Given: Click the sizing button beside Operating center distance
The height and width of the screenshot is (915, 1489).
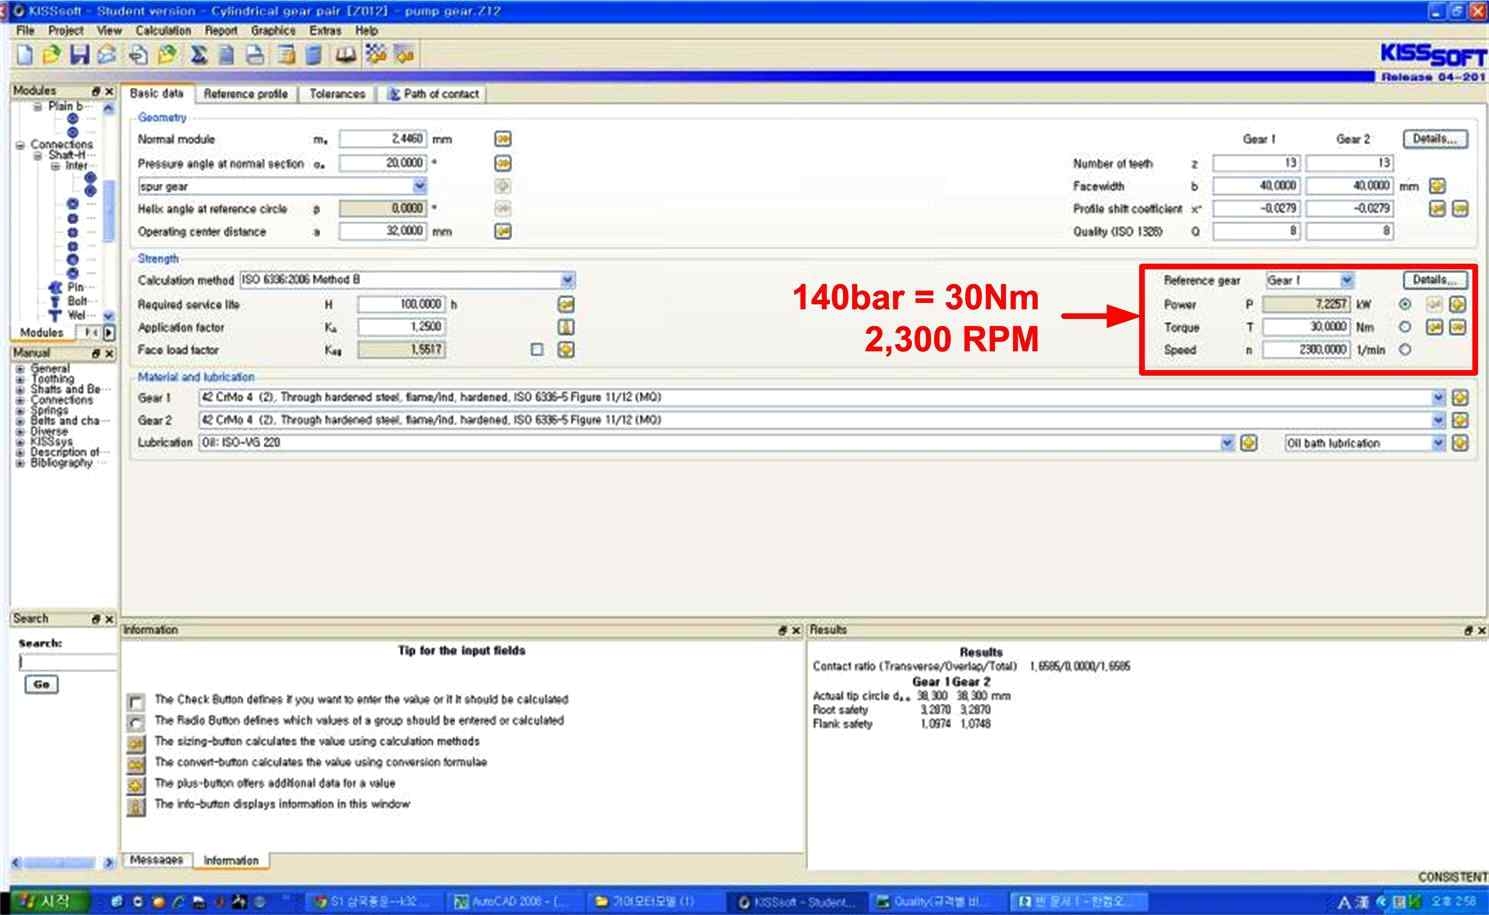Looking at the screenshot, I should [503, 231].
